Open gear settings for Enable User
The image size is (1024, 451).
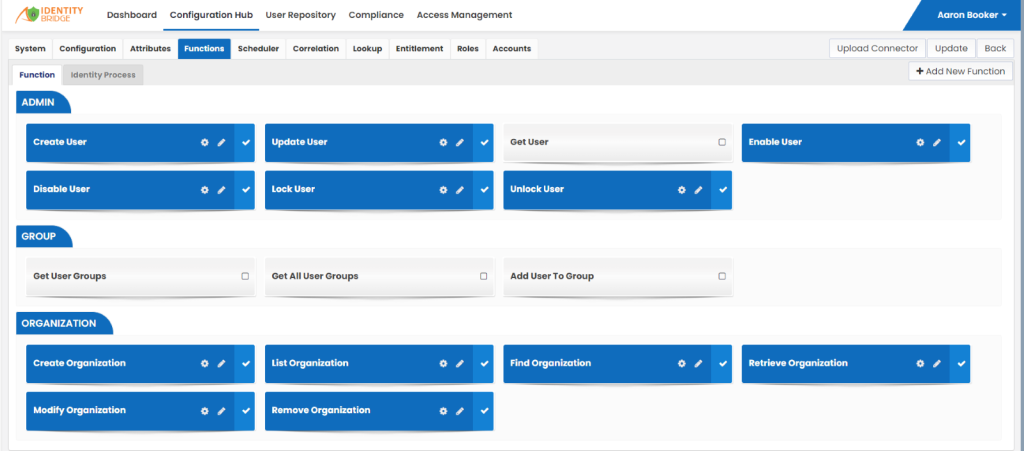tap(920, 142)
